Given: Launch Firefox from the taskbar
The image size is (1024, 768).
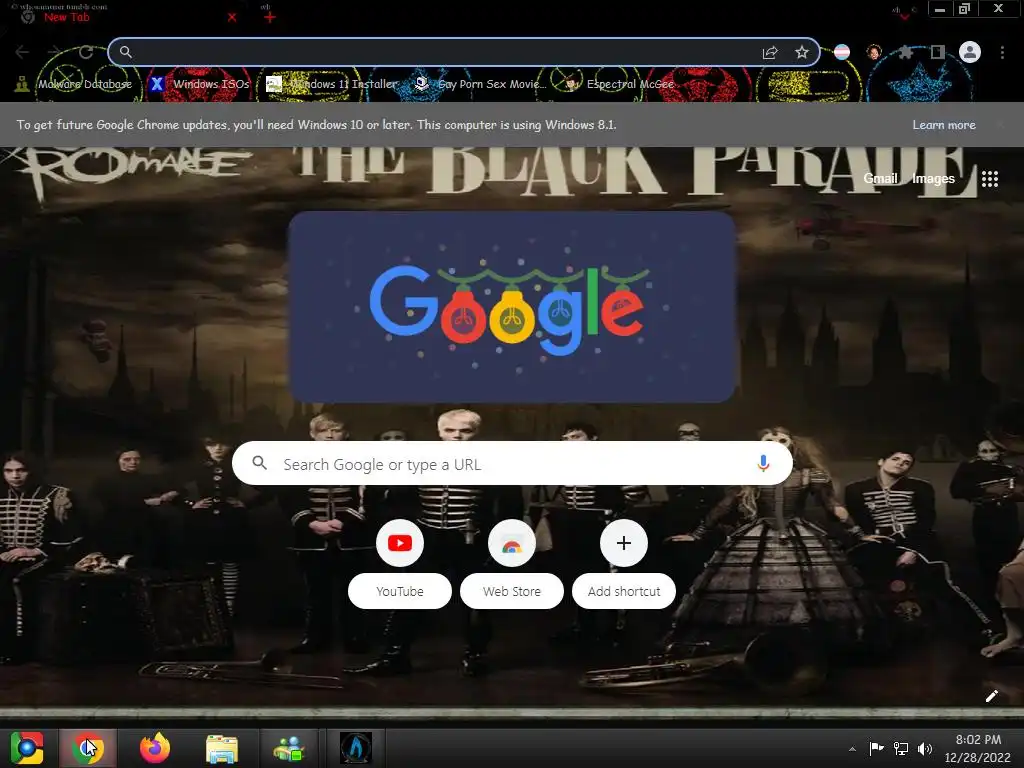Looking at the screenshot, I should [x=155, y=748].
